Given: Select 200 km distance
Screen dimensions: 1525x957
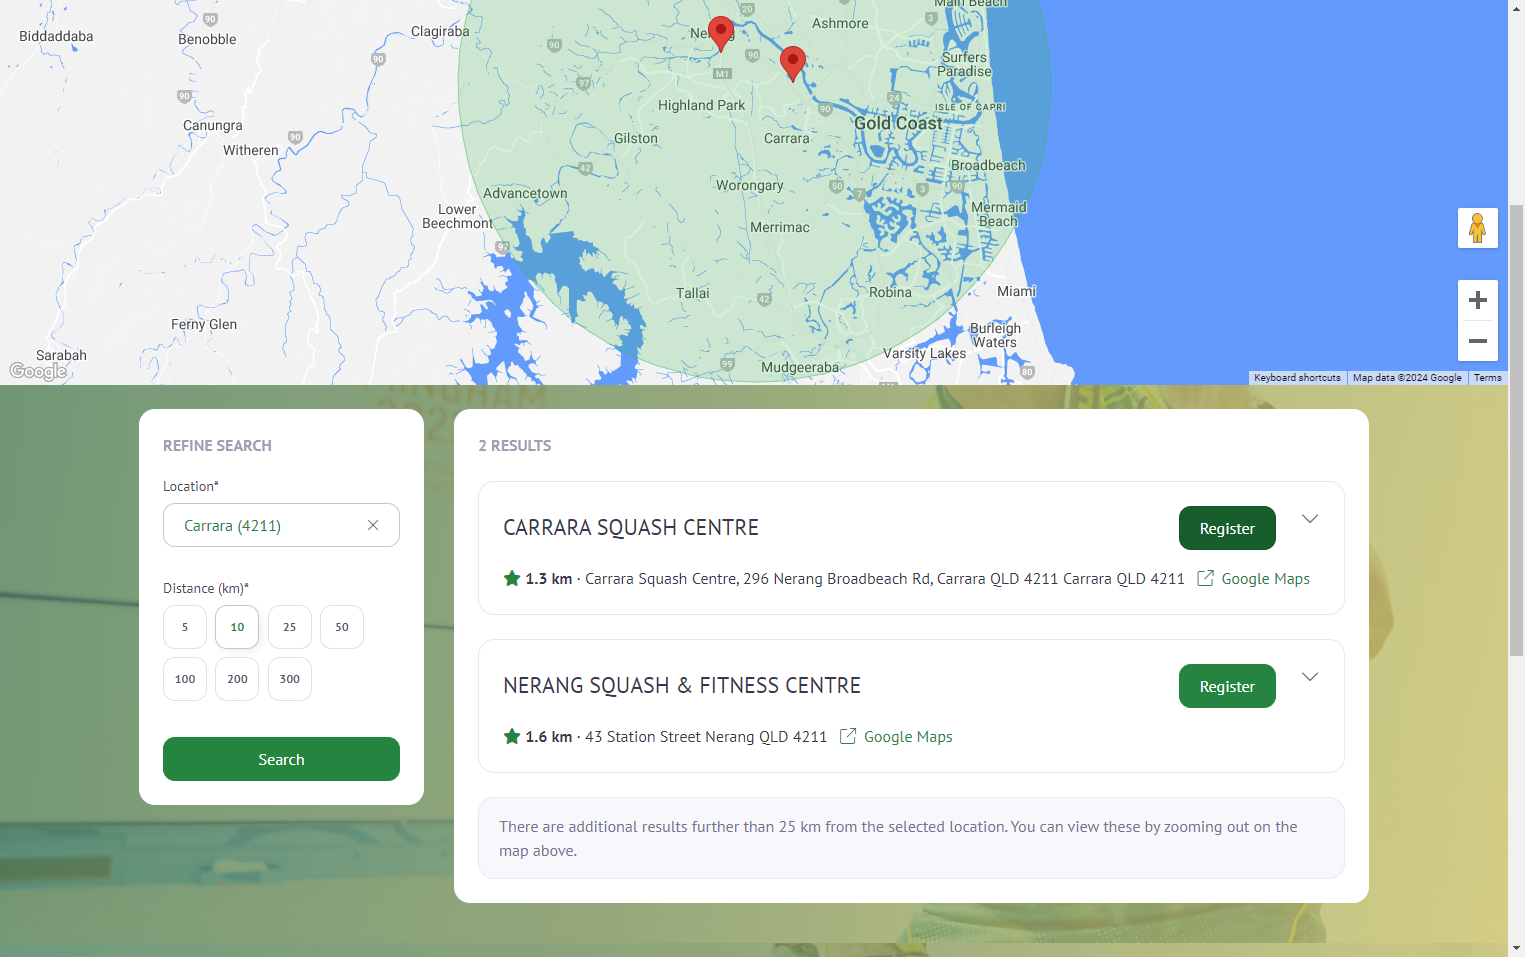Looking at the screenshot, I should tap(237, 679).
